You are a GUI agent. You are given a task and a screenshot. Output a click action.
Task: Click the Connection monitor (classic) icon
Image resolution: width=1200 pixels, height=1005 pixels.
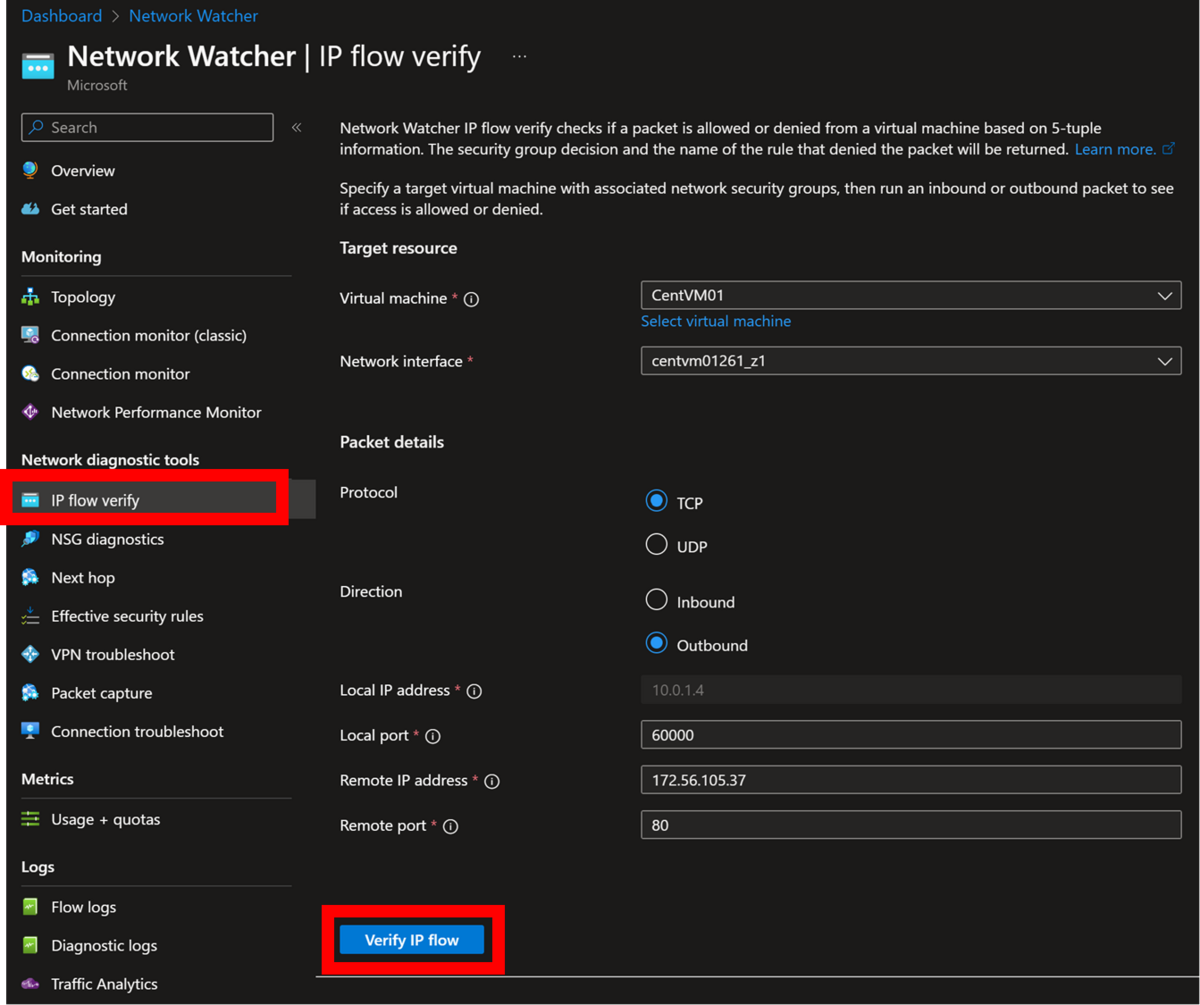coord(30,335)
